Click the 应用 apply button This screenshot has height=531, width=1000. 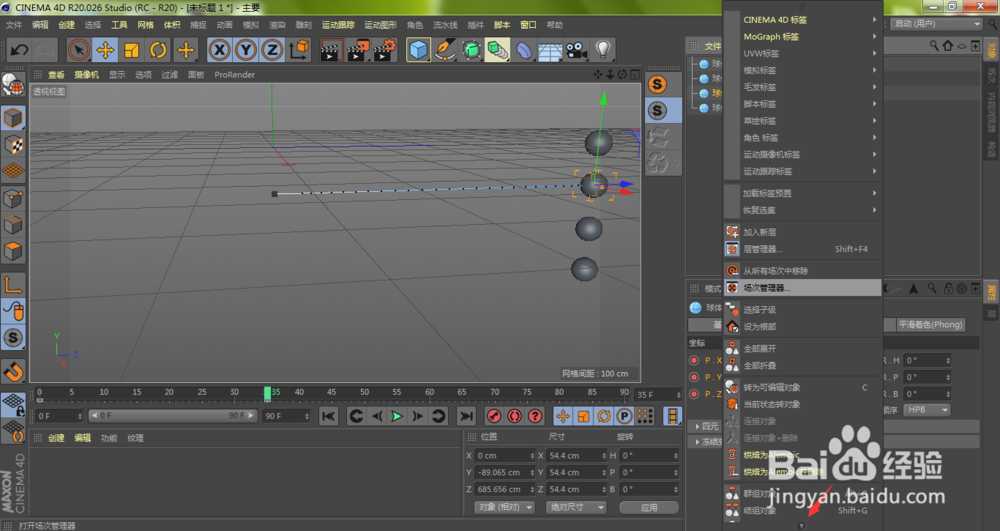(x=649, y=507)
